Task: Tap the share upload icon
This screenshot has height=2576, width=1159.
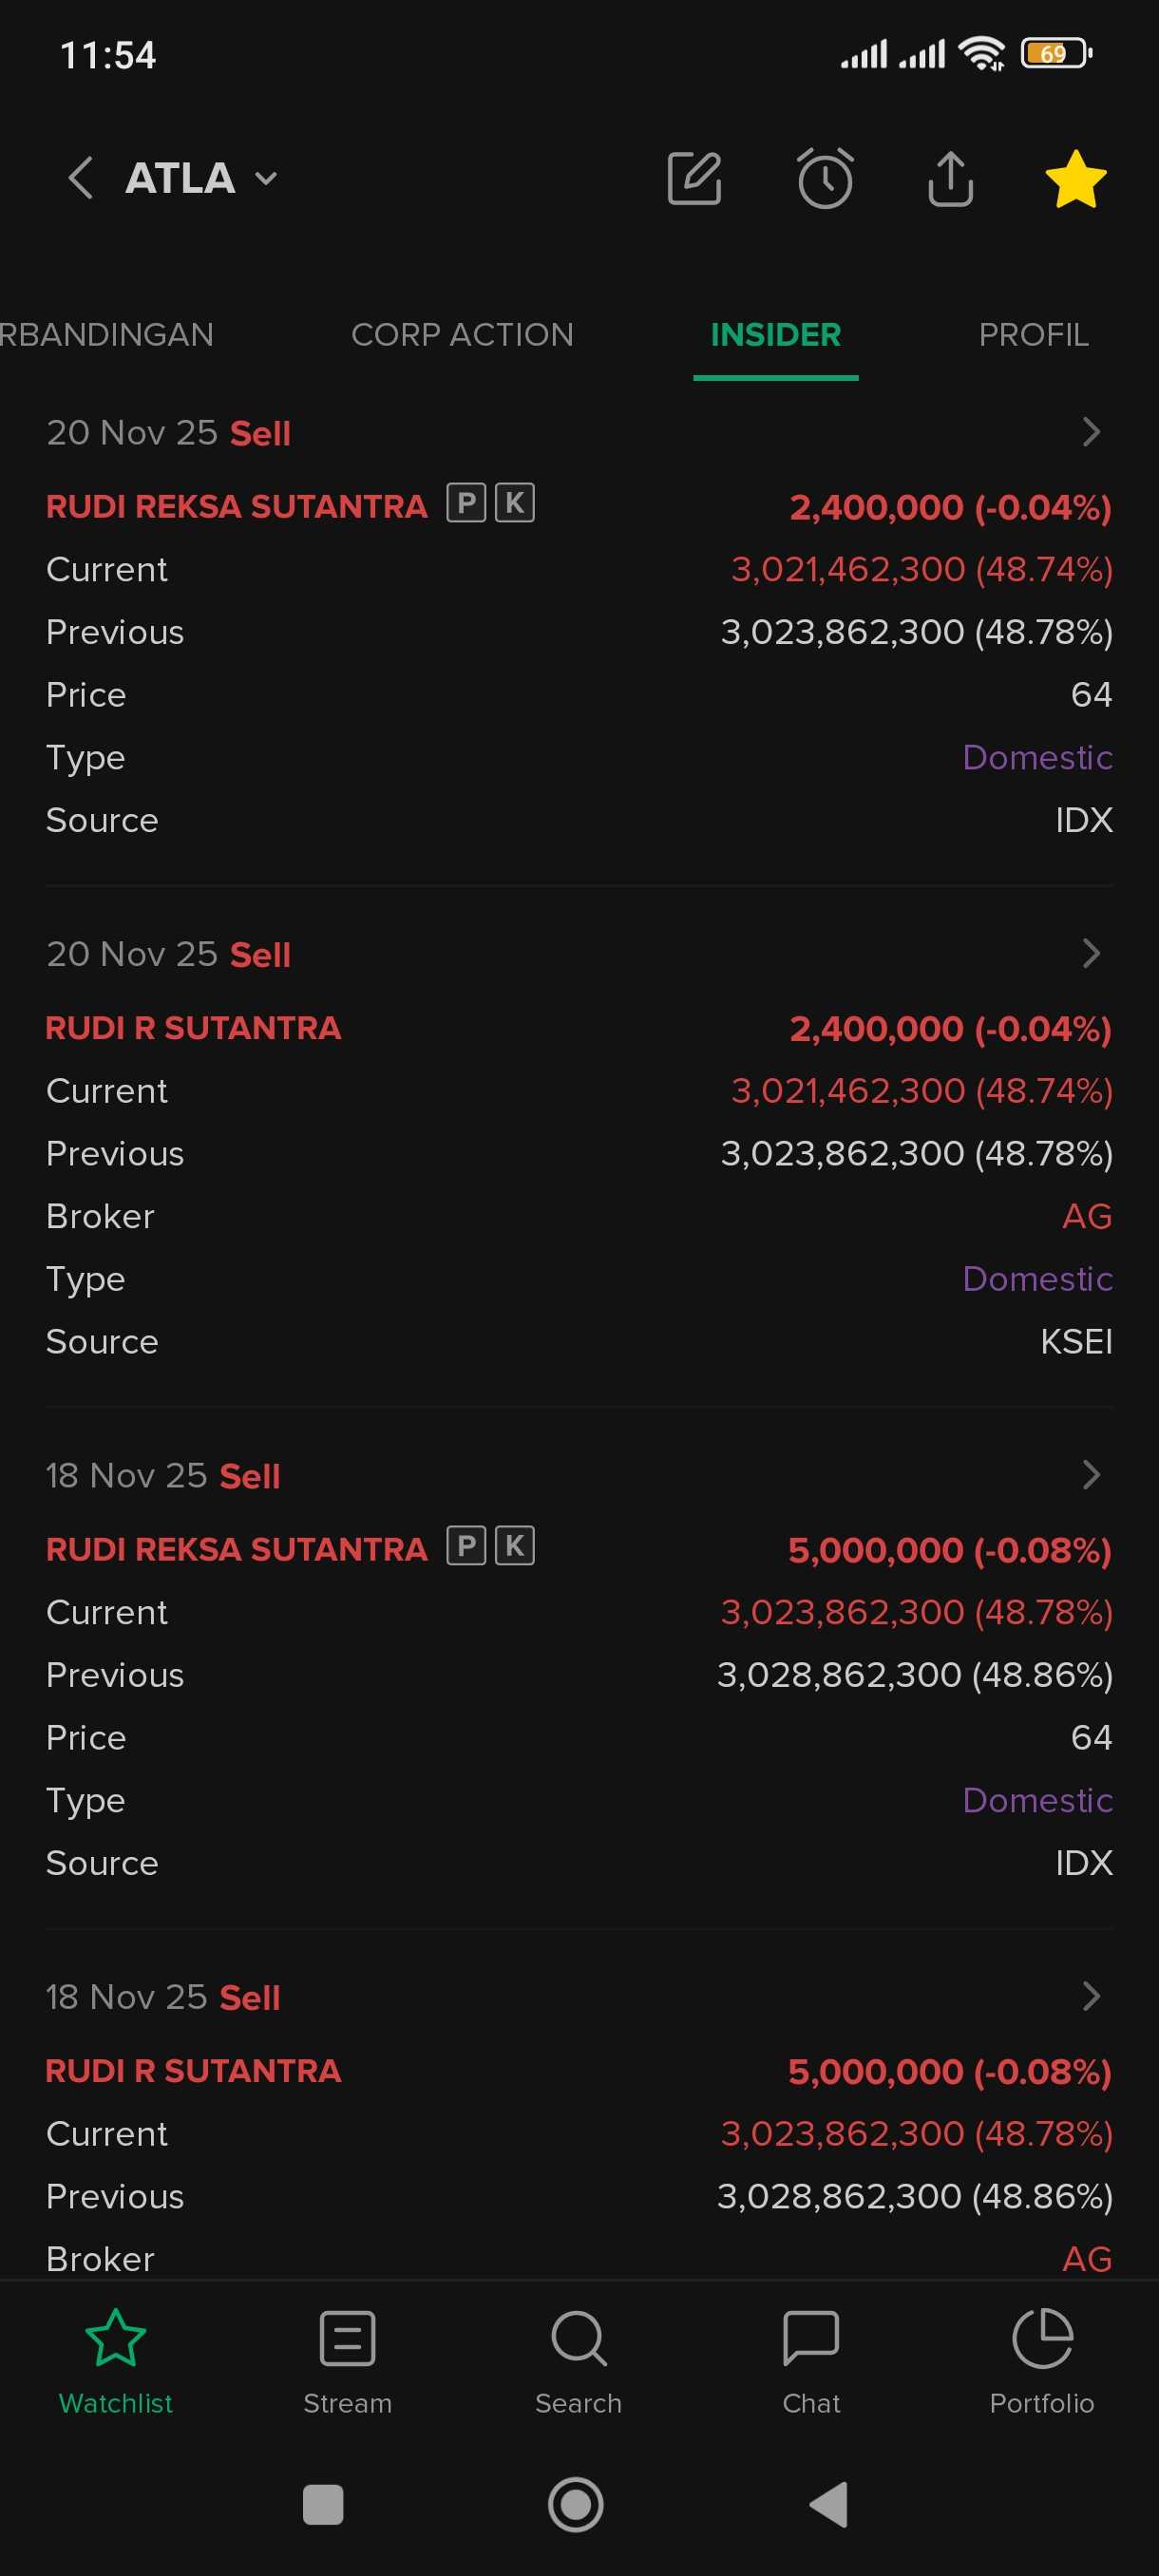Action: click(x=950, y=179)
